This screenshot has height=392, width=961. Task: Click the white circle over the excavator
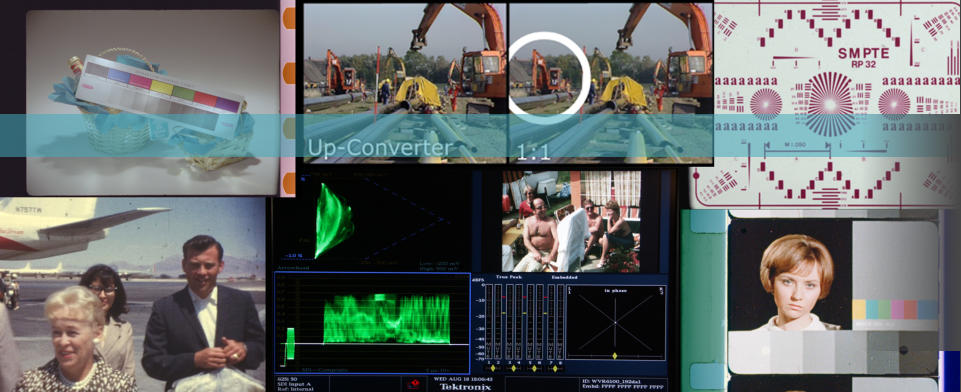[x=549, y=78]
